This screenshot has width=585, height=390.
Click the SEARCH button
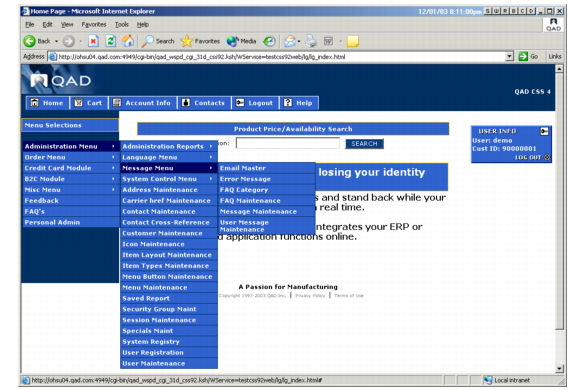pyautogui.click(x=364, y=144)
